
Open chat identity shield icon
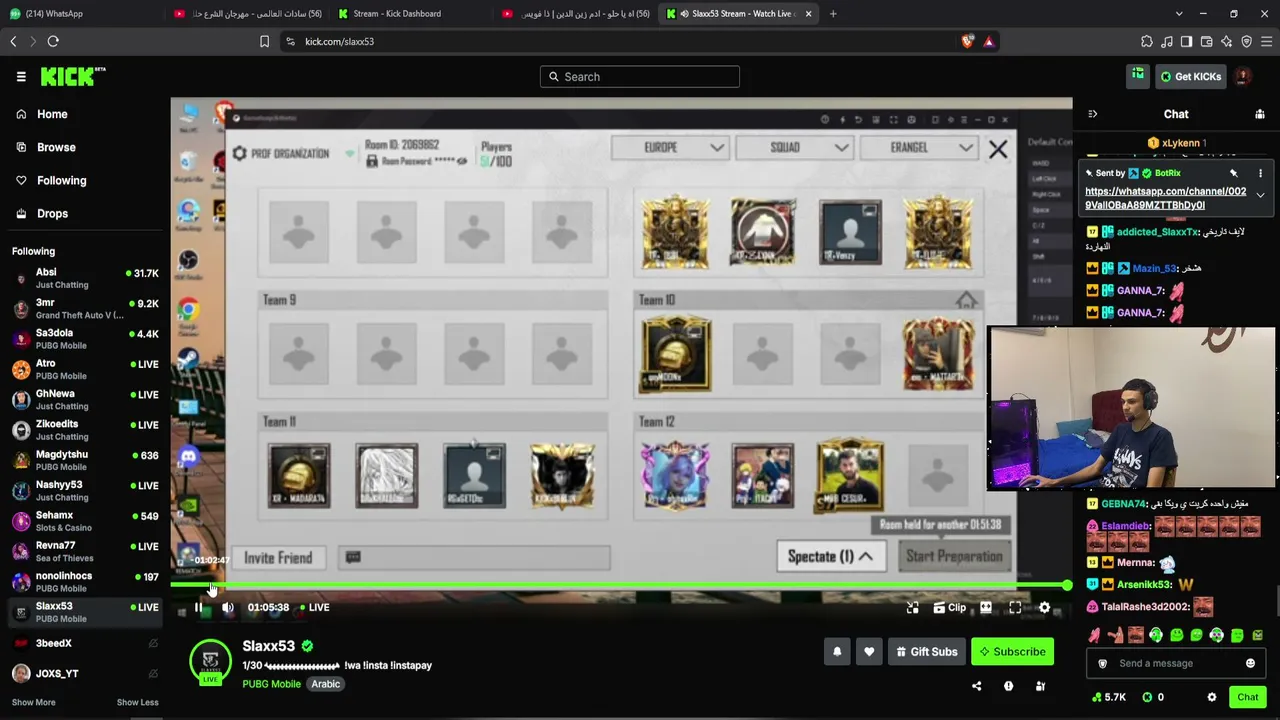pyautogui.click(x=1102, y=663)
